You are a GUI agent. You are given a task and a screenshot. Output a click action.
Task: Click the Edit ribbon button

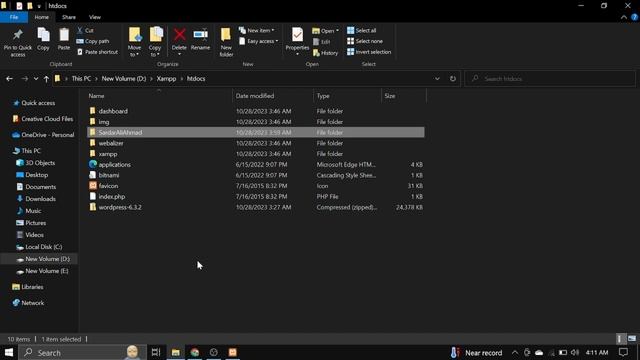322,42
